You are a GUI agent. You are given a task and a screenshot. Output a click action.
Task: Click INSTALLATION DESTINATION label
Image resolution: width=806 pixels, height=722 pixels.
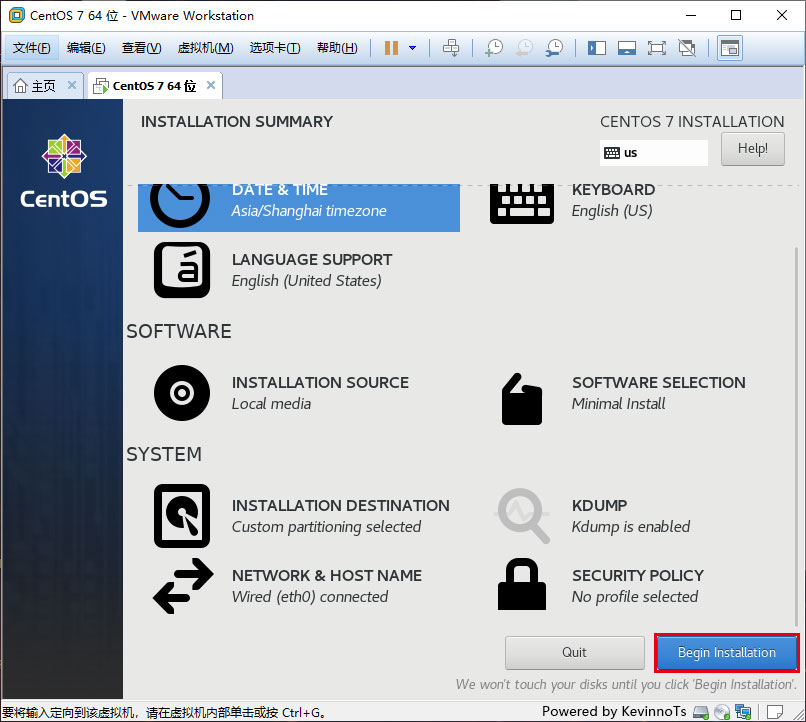341,506
